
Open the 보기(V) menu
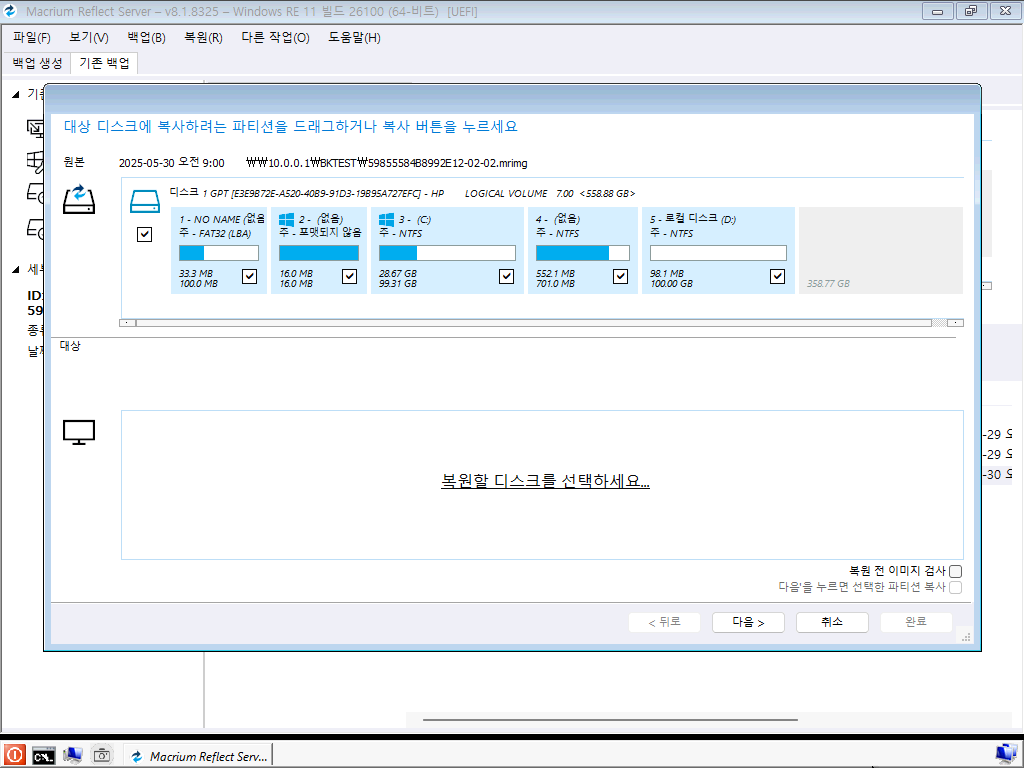[x=89, y=37]
